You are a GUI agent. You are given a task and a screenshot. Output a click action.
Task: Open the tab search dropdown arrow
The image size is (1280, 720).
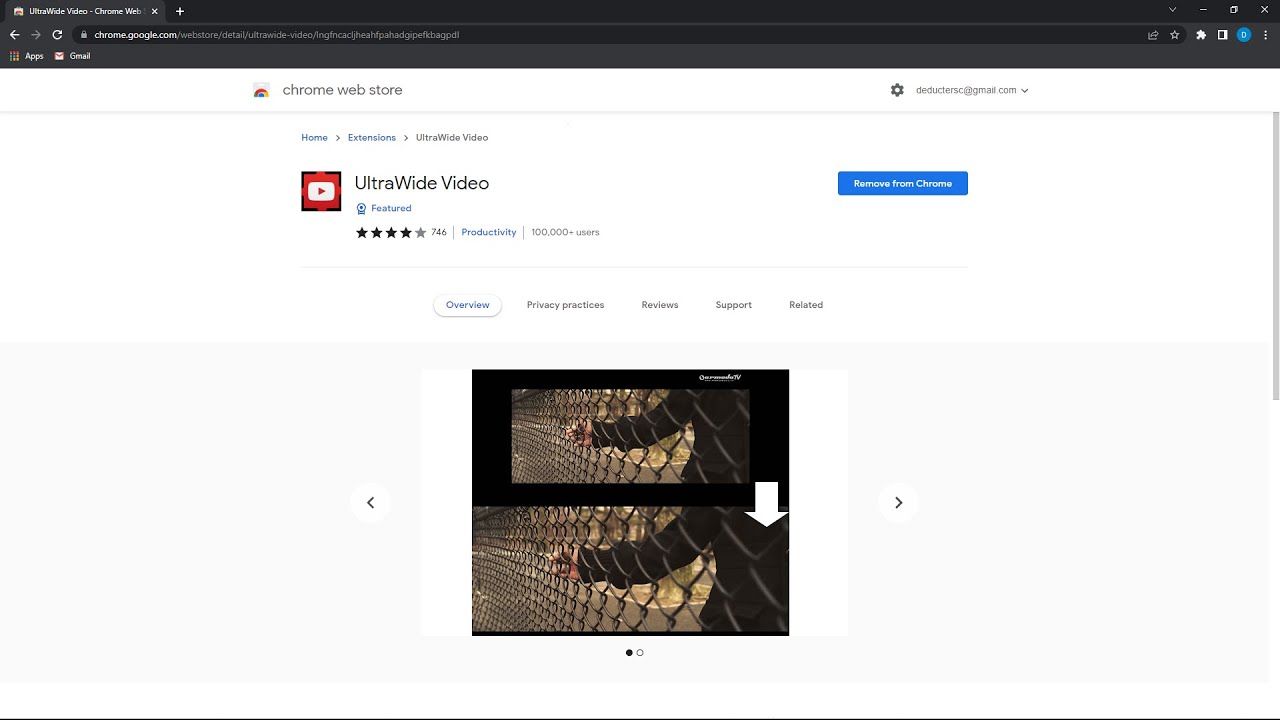point(1172,10)
